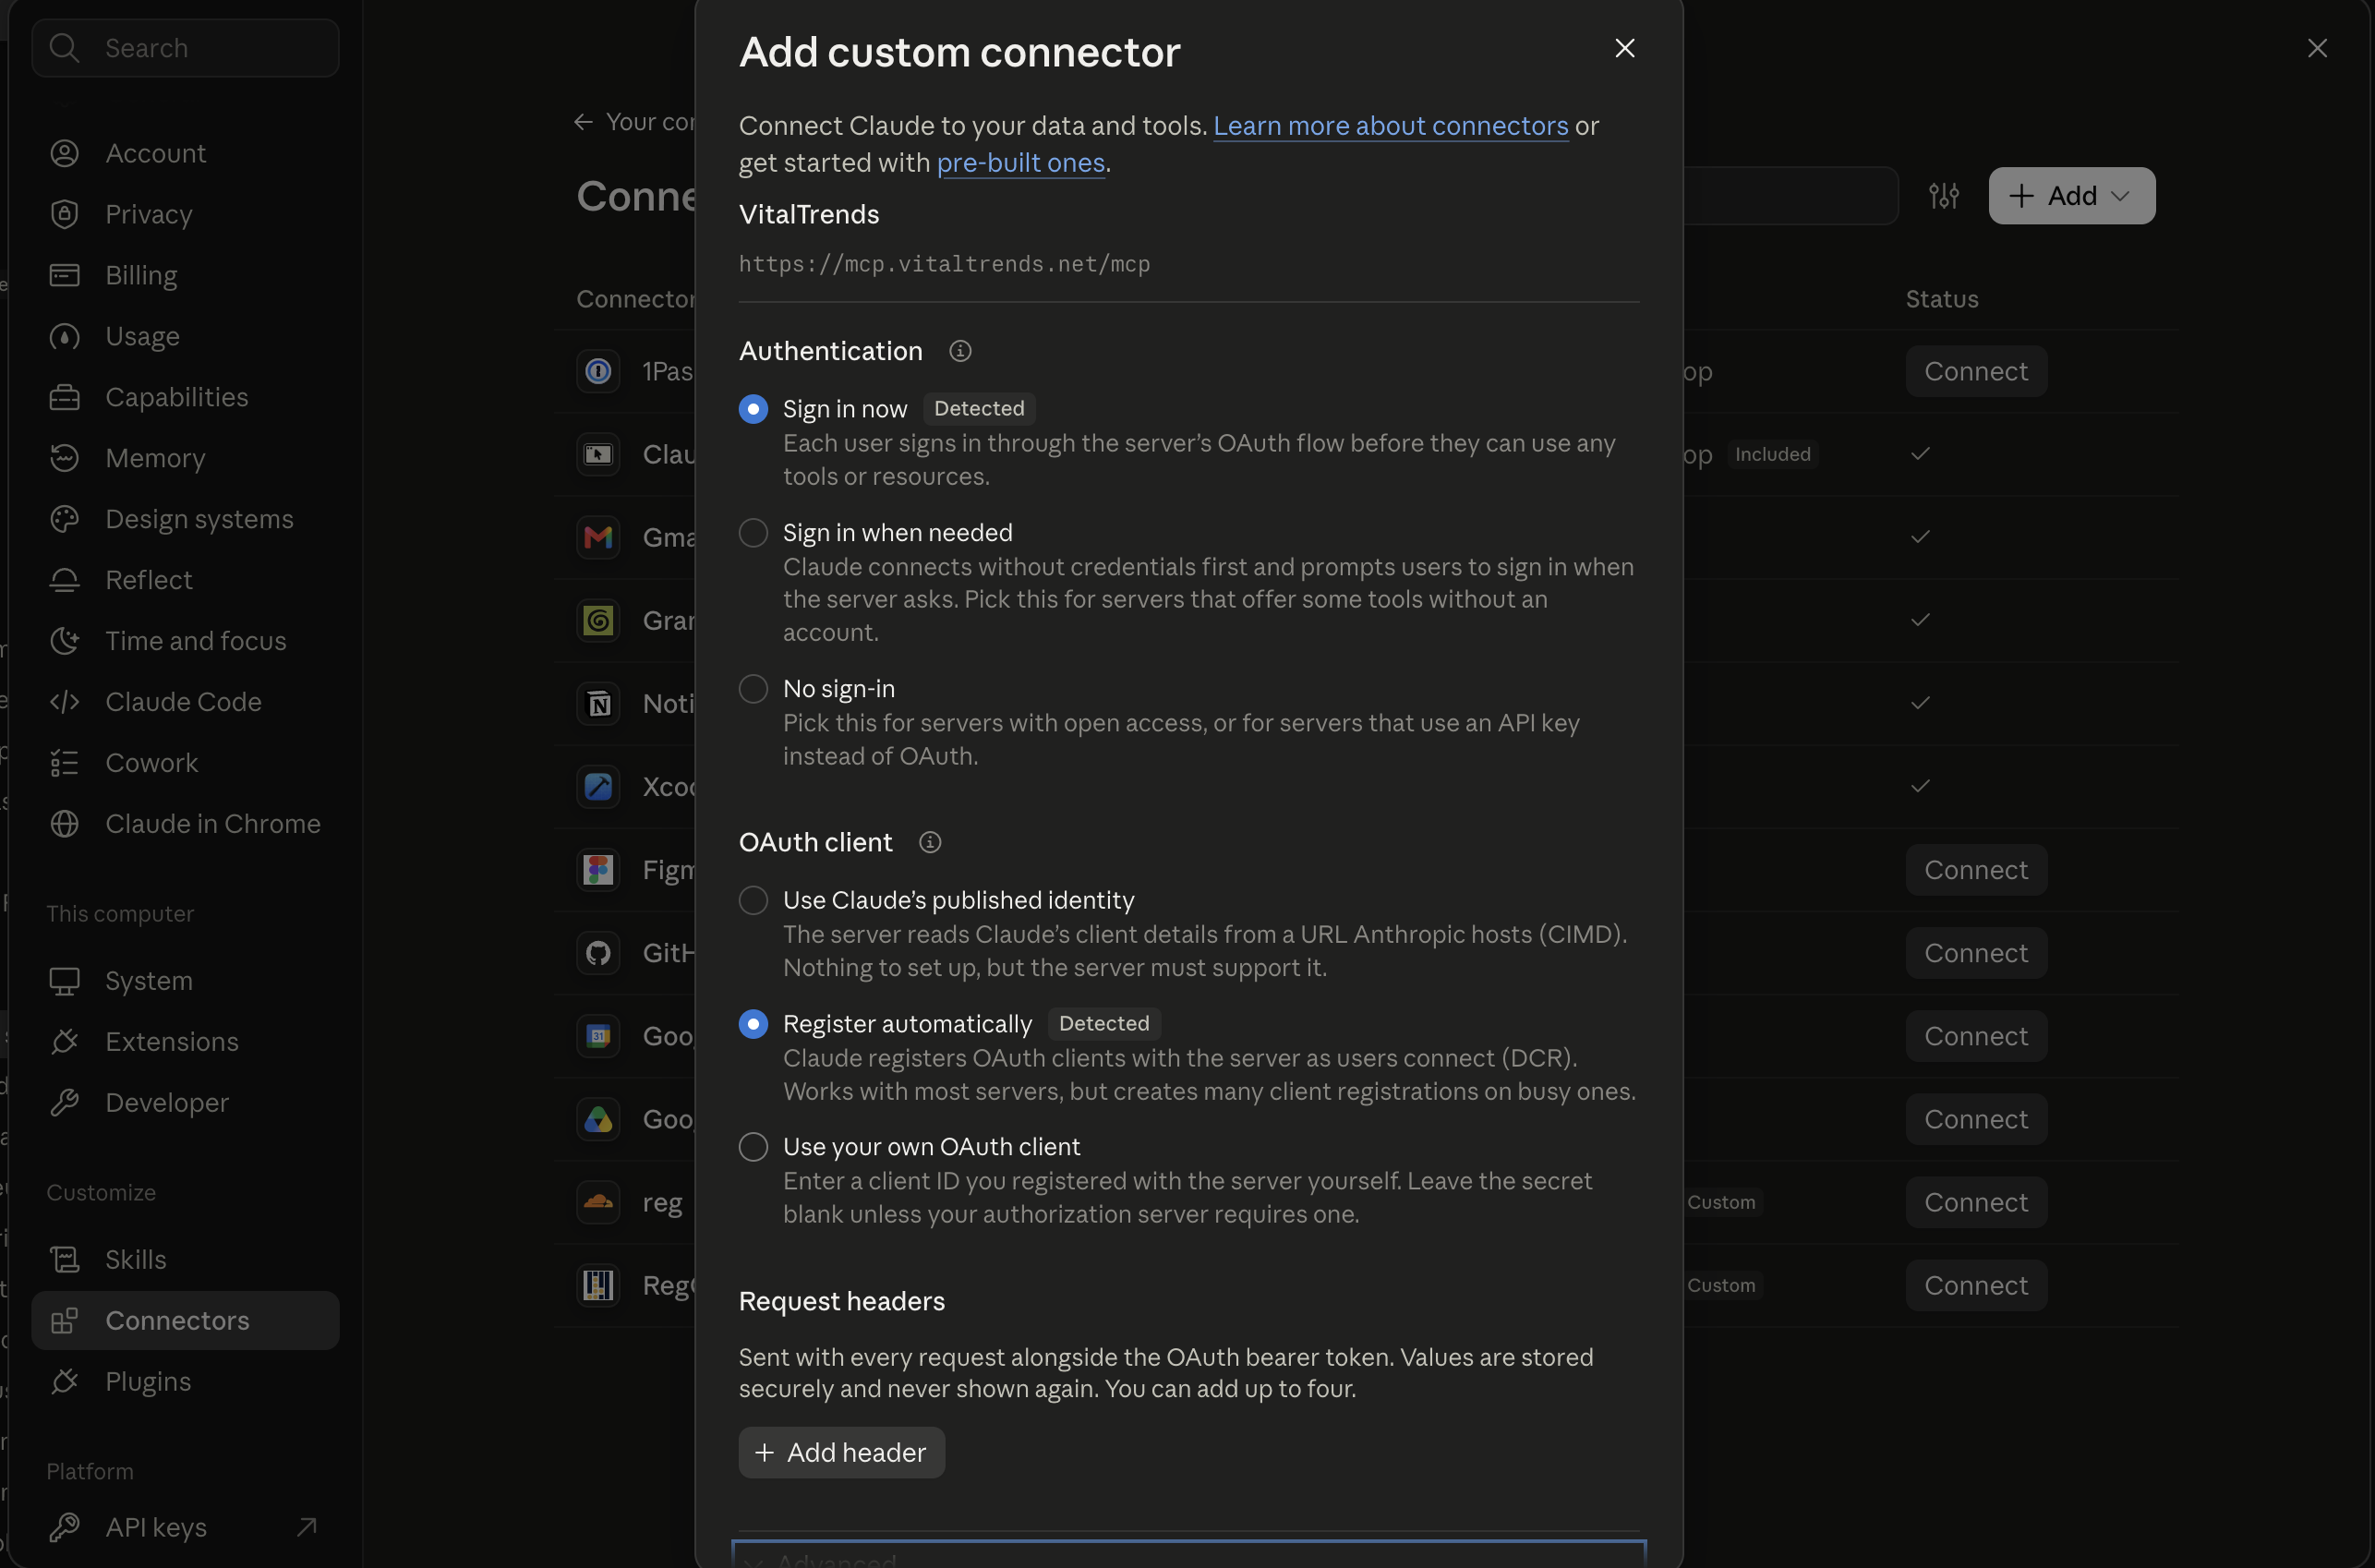Go to Privacy settings

coord(185,214)
